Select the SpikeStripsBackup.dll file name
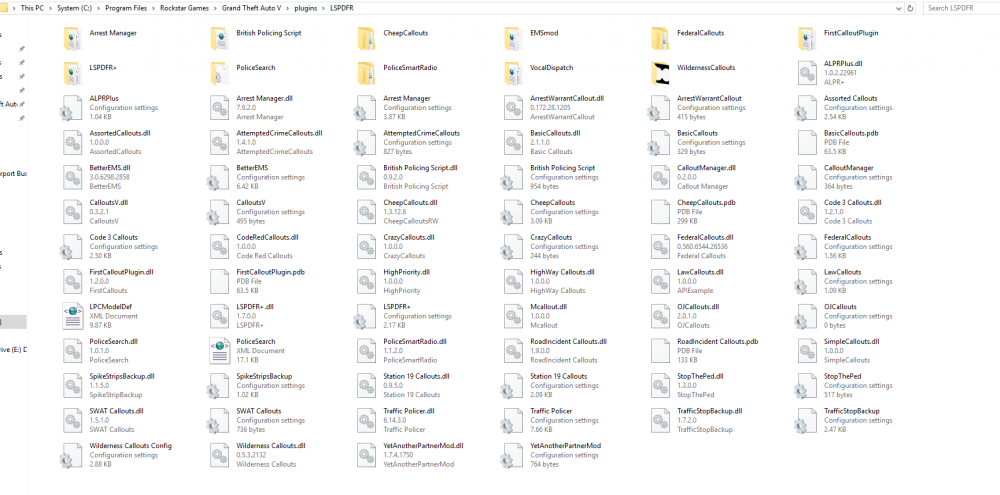Image resolution: width=1000 pixels, height=495 pixels. [122, 376]
